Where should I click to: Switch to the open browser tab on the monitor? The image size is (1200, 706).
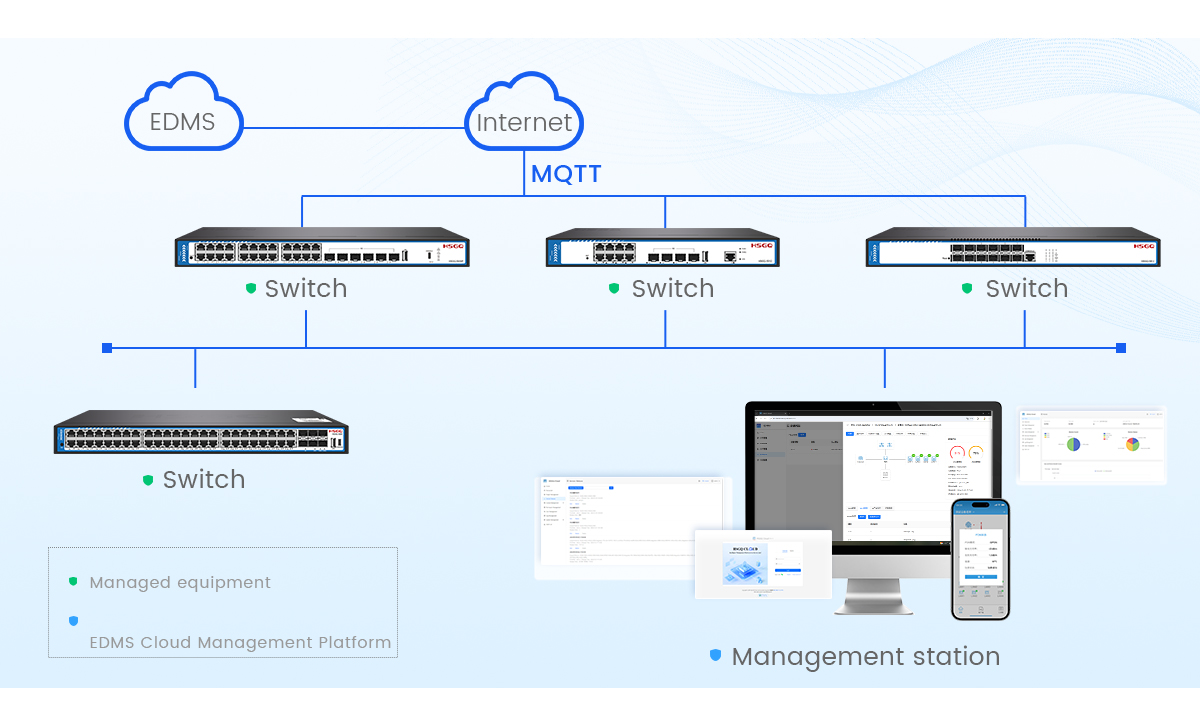[774, 413]
